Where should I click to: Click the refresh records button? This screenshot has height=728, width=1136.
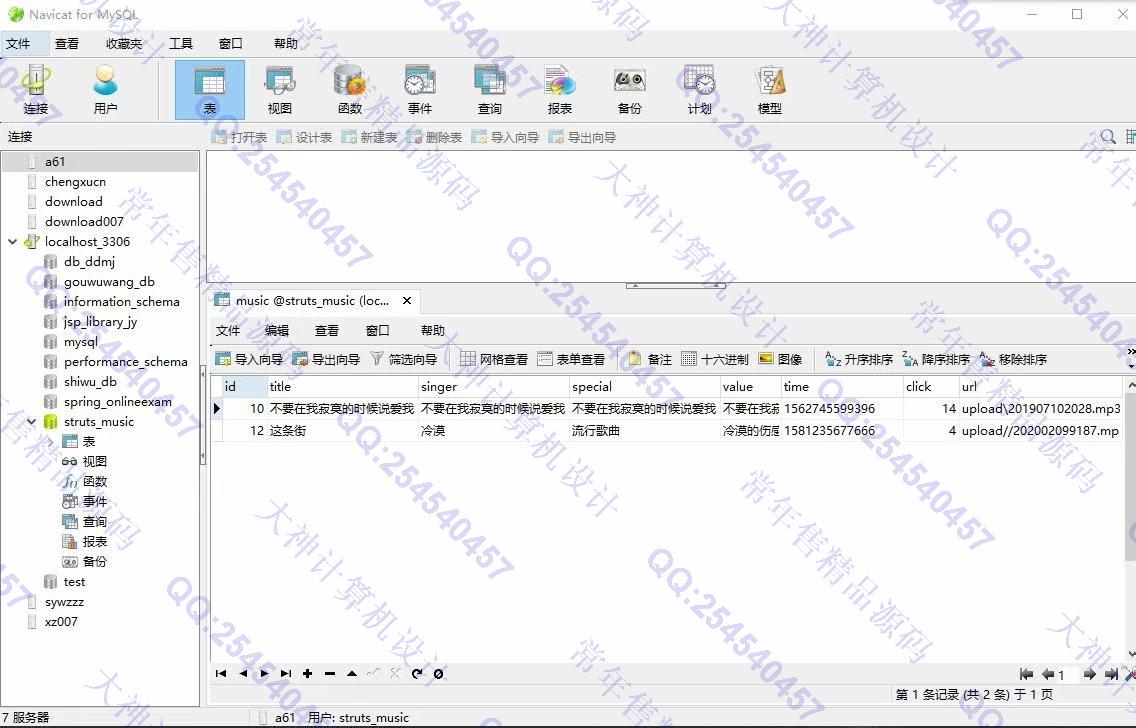[417, 674]
